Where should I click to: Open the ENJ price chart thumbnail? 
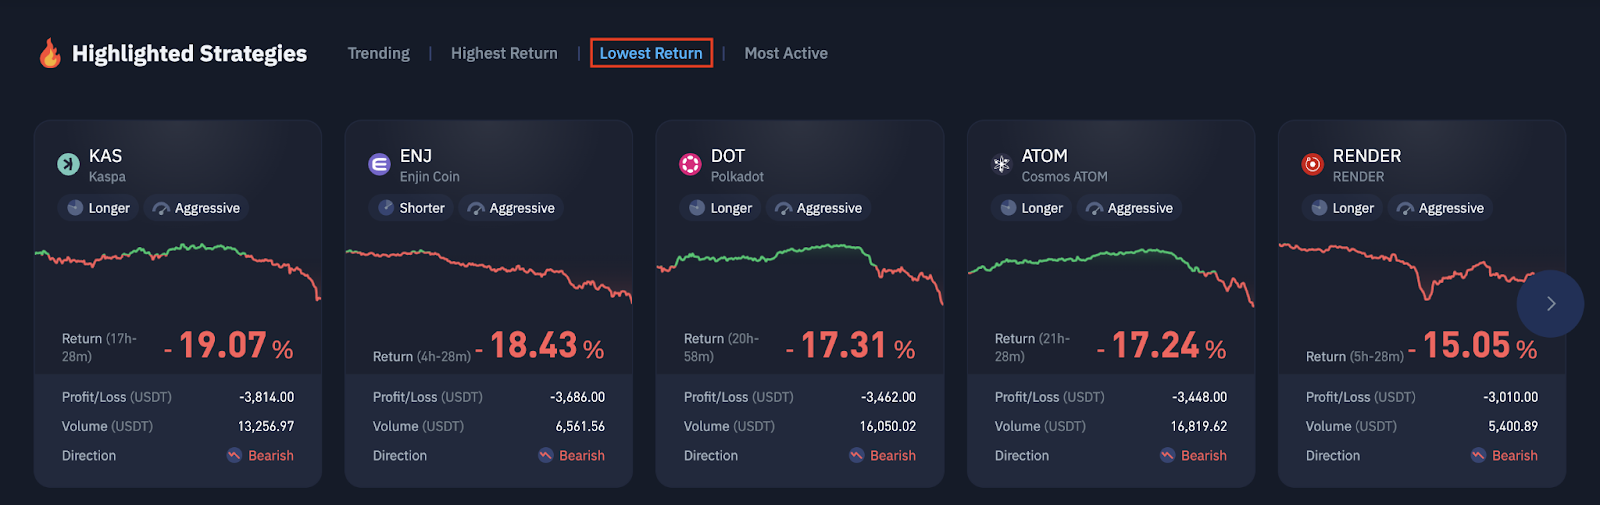click(488, 270)
